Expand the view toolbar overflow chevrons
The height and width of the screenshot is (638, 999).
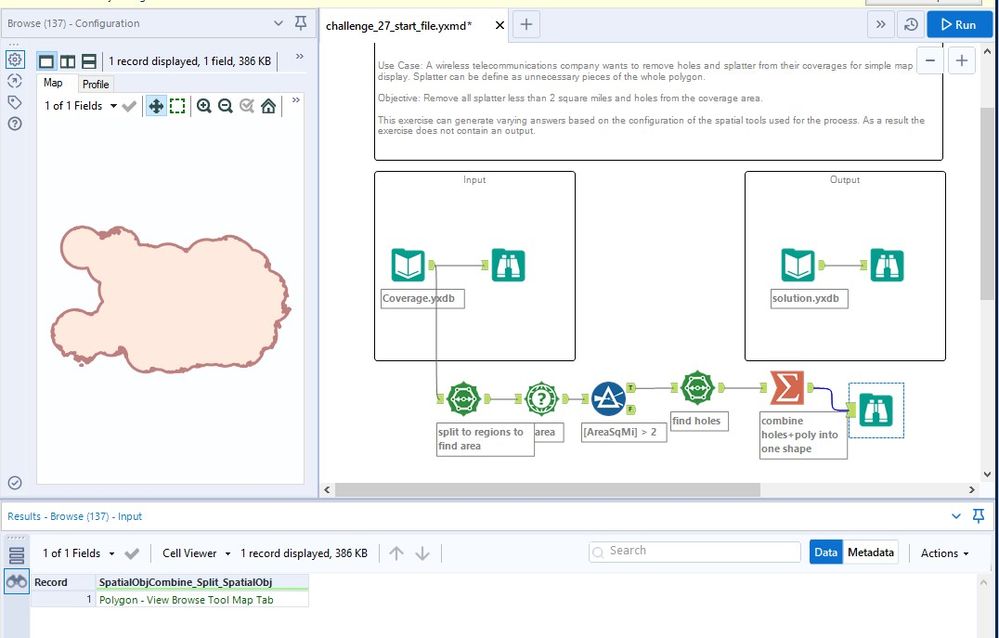(x=299, y=57)
